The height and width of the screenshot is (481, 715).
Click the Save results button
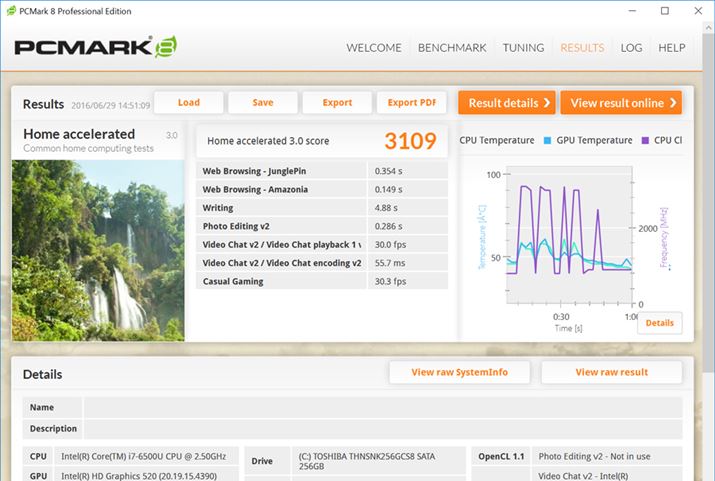(x=263, y=103)
